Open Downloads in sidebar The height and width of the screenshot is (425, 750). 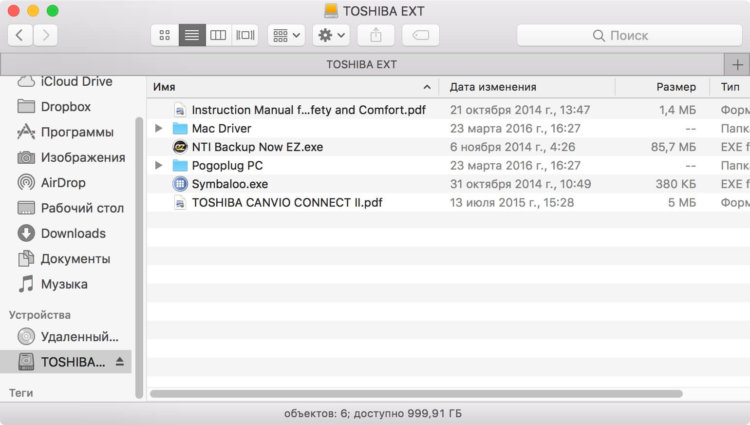pos(62,233)
